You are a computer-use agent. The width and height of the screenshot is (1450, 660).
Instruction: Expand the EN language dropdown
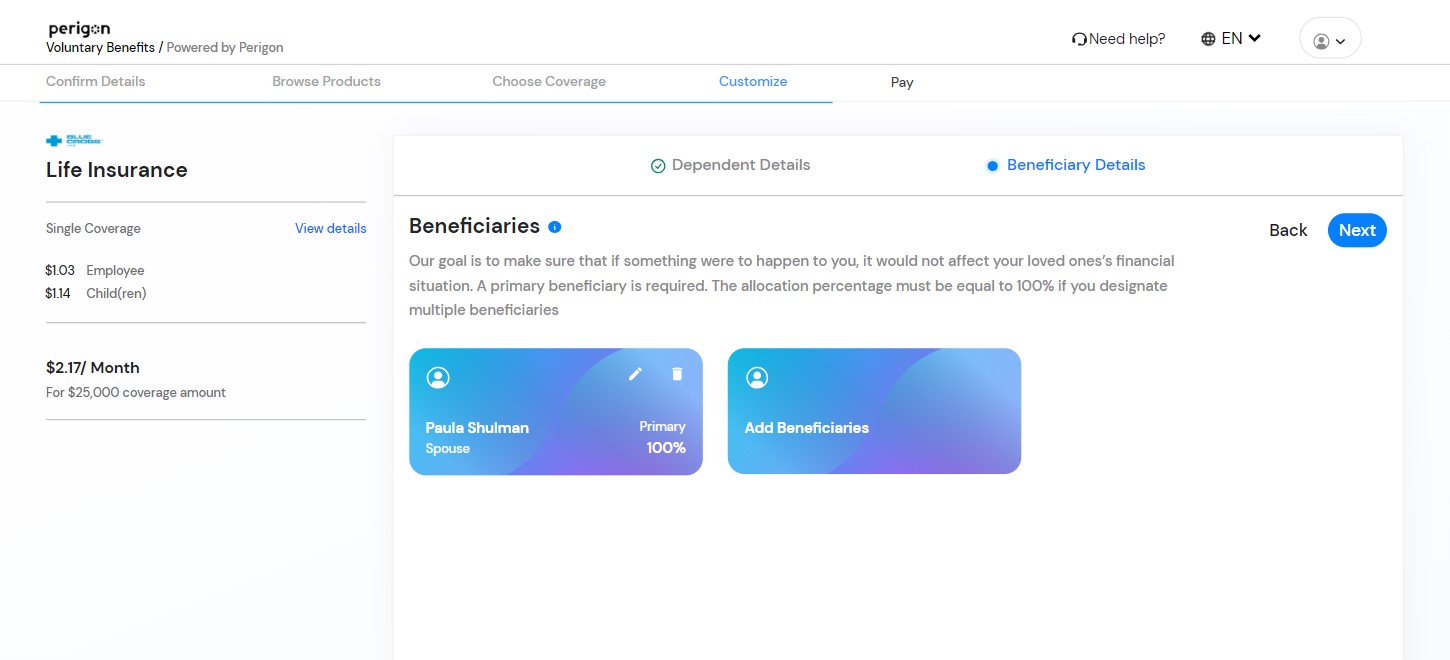tap(1231, 39)
